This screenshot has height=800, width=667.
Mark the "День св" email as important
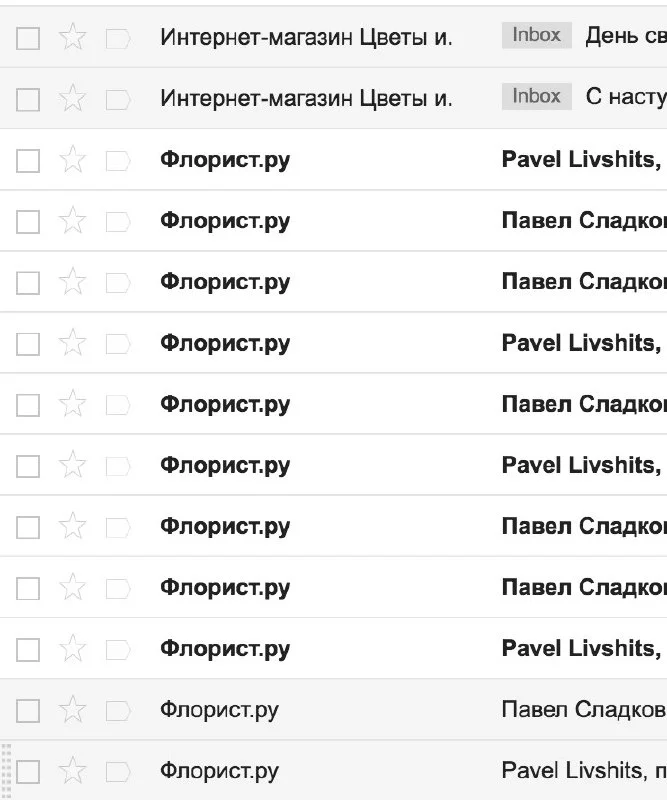118,38
